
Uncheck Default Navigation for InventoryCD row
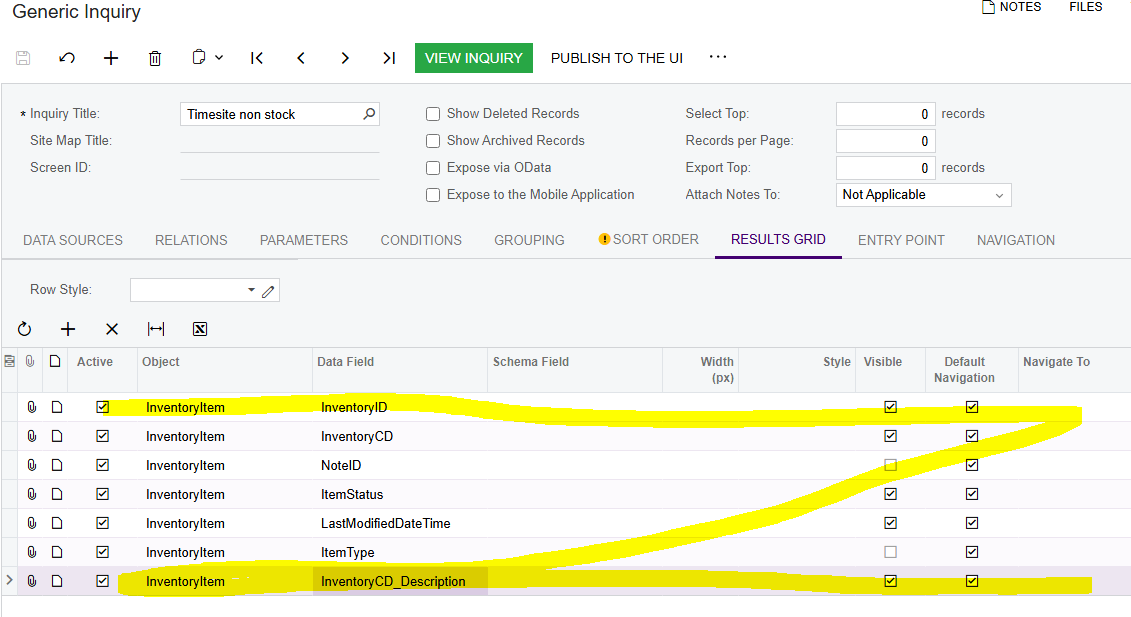tap(972, 437)
